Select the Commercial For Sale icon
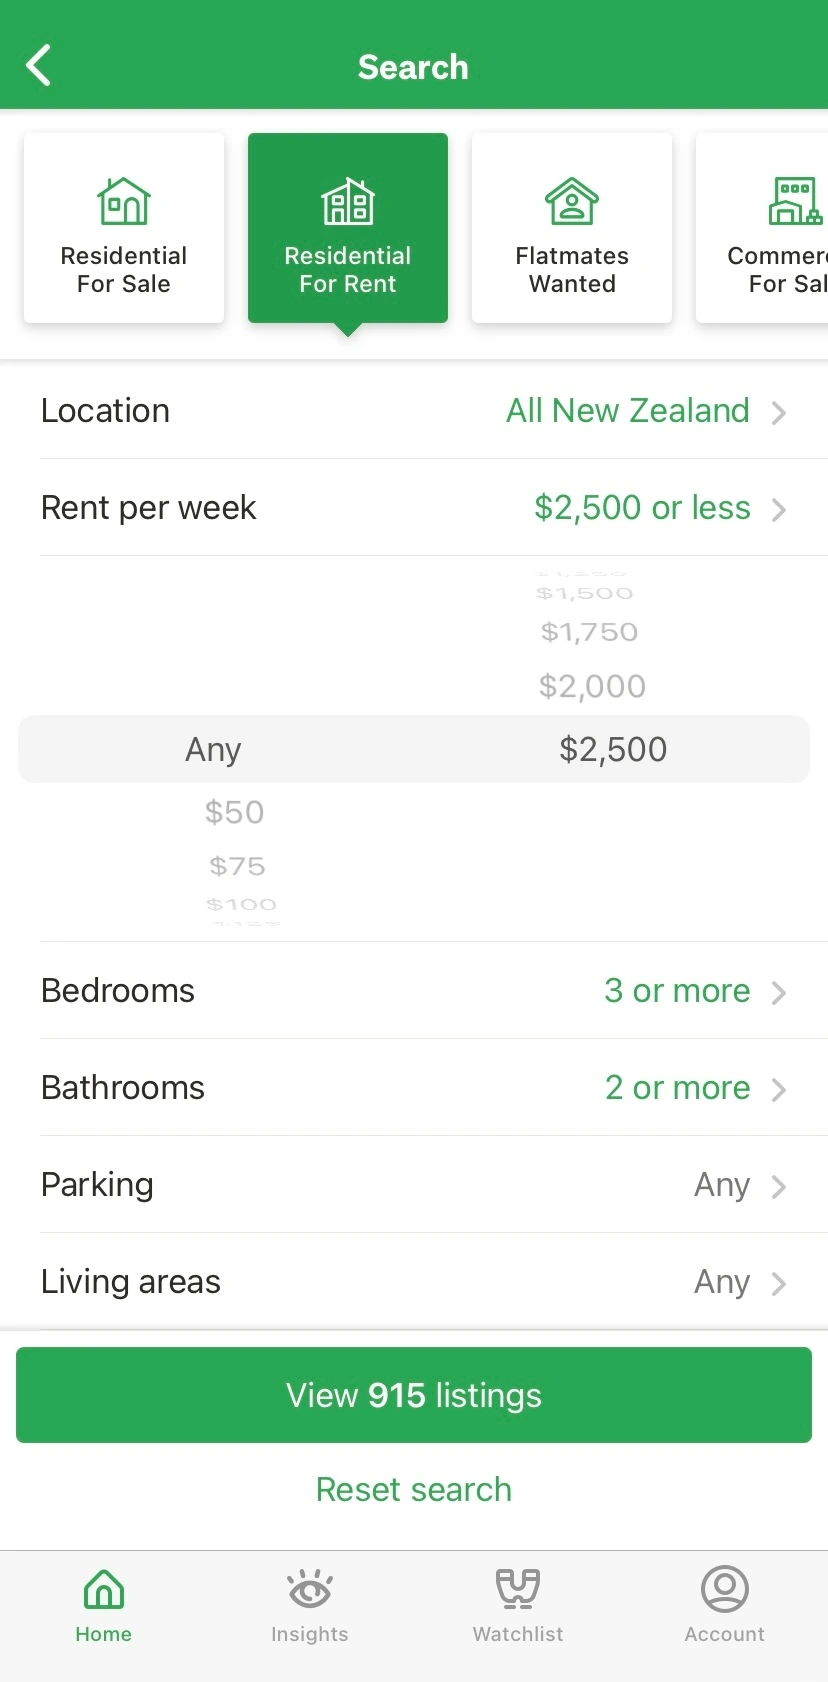The width and height of the screenshot is (828, 1682). coord(794,201)
